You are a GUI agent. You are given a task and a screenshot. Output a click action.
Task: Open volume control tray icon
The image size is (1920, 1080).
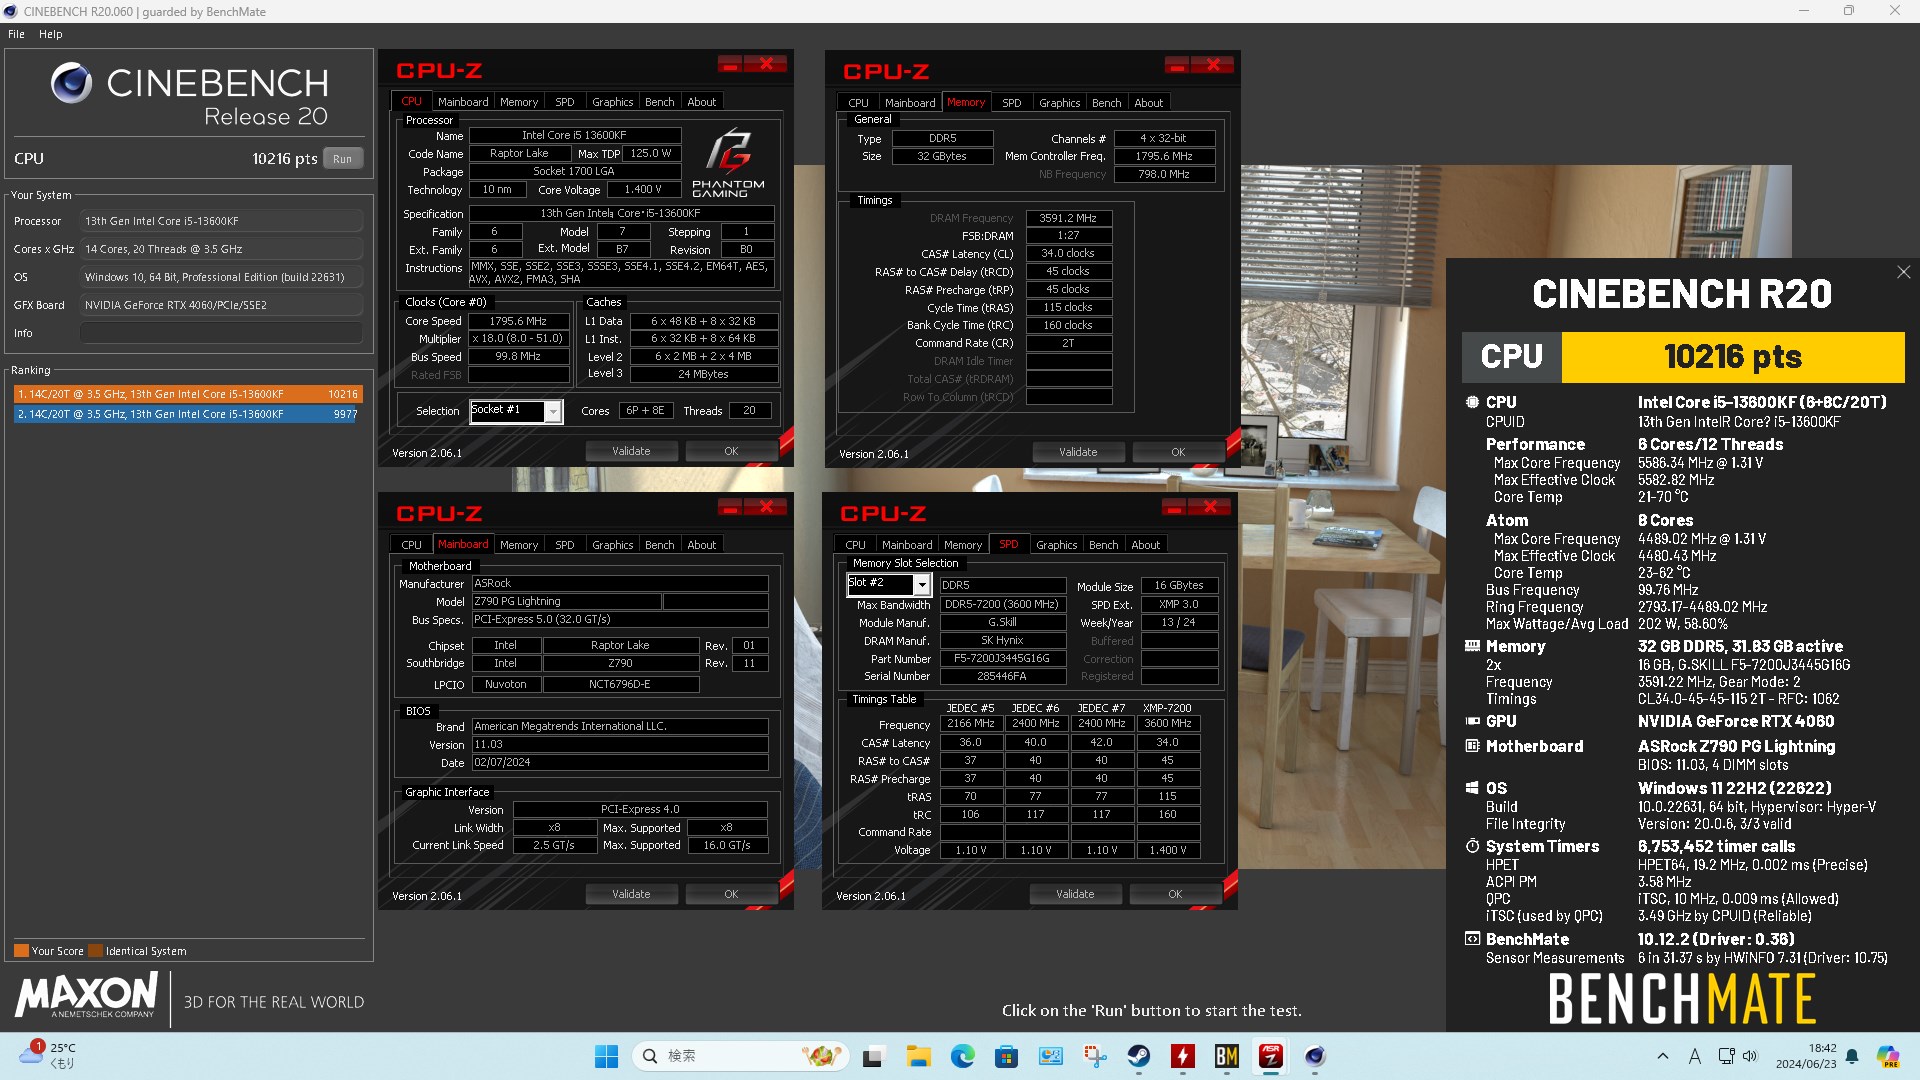(1749, 1056)
